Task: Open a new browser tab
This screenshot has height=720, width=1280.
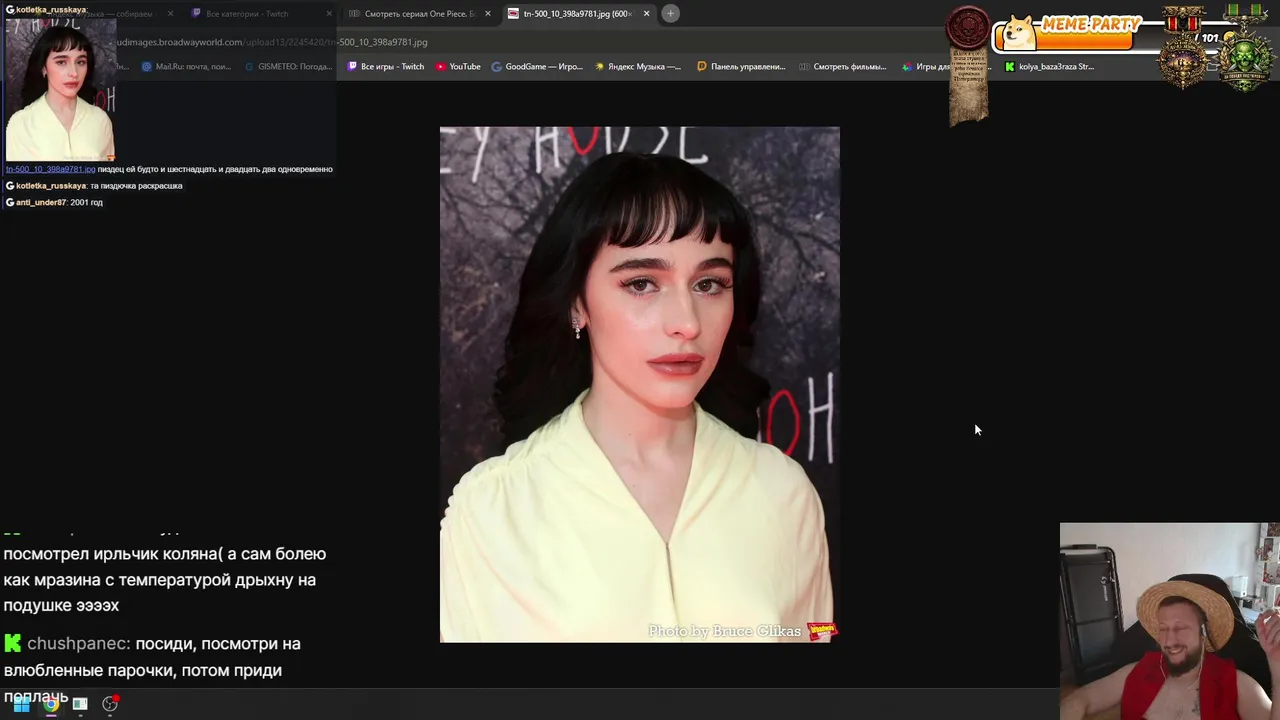Action: pos(670,13)
